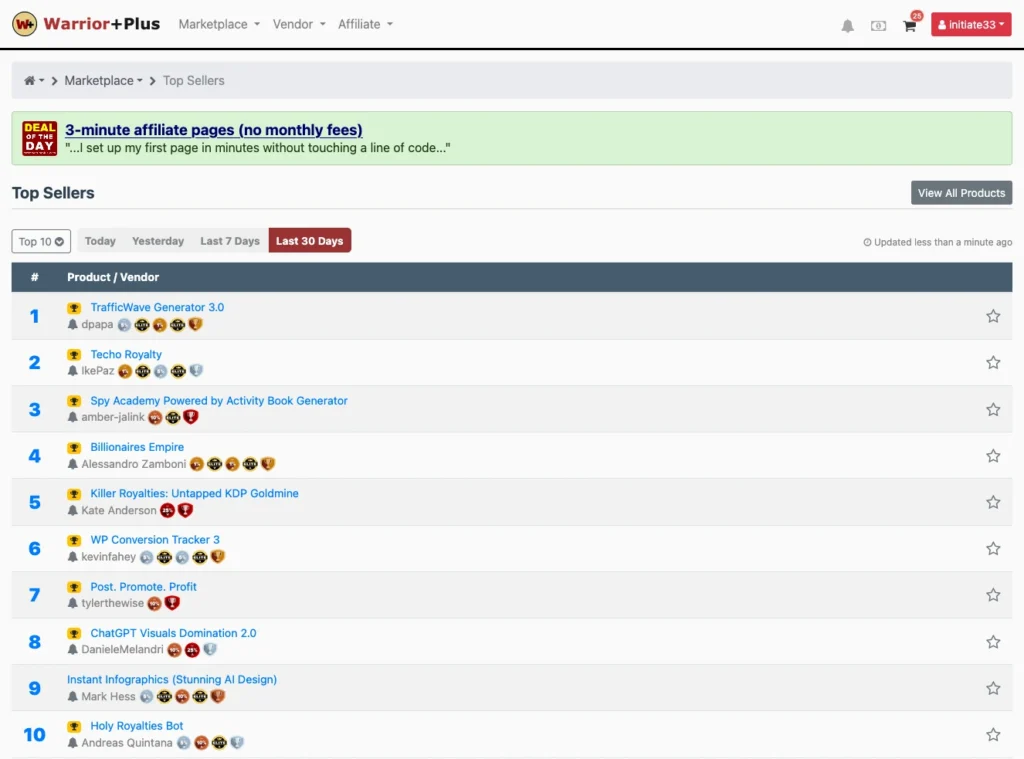Image resolution: width=1024 pixels, height=759 pixels.
Task: Click the home icon in breadcrumb
Action: [29, 81]
